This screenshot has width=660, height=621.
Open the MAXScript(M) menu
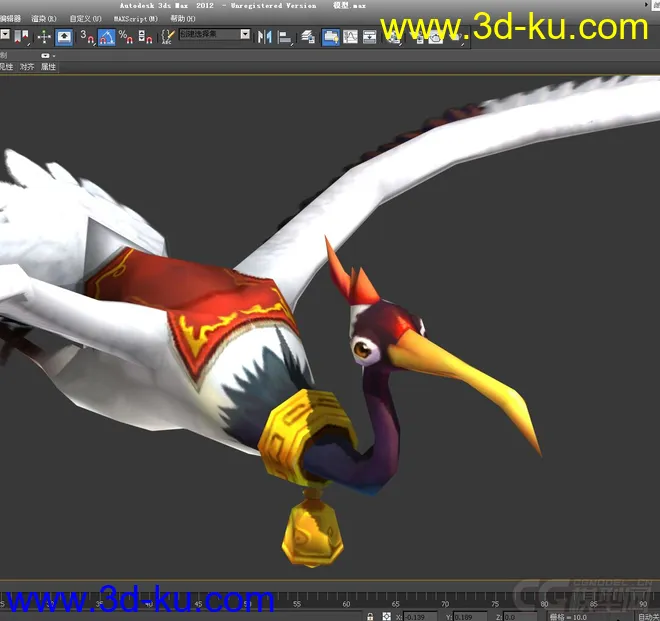pyautogui.click(x=136, y=19)
